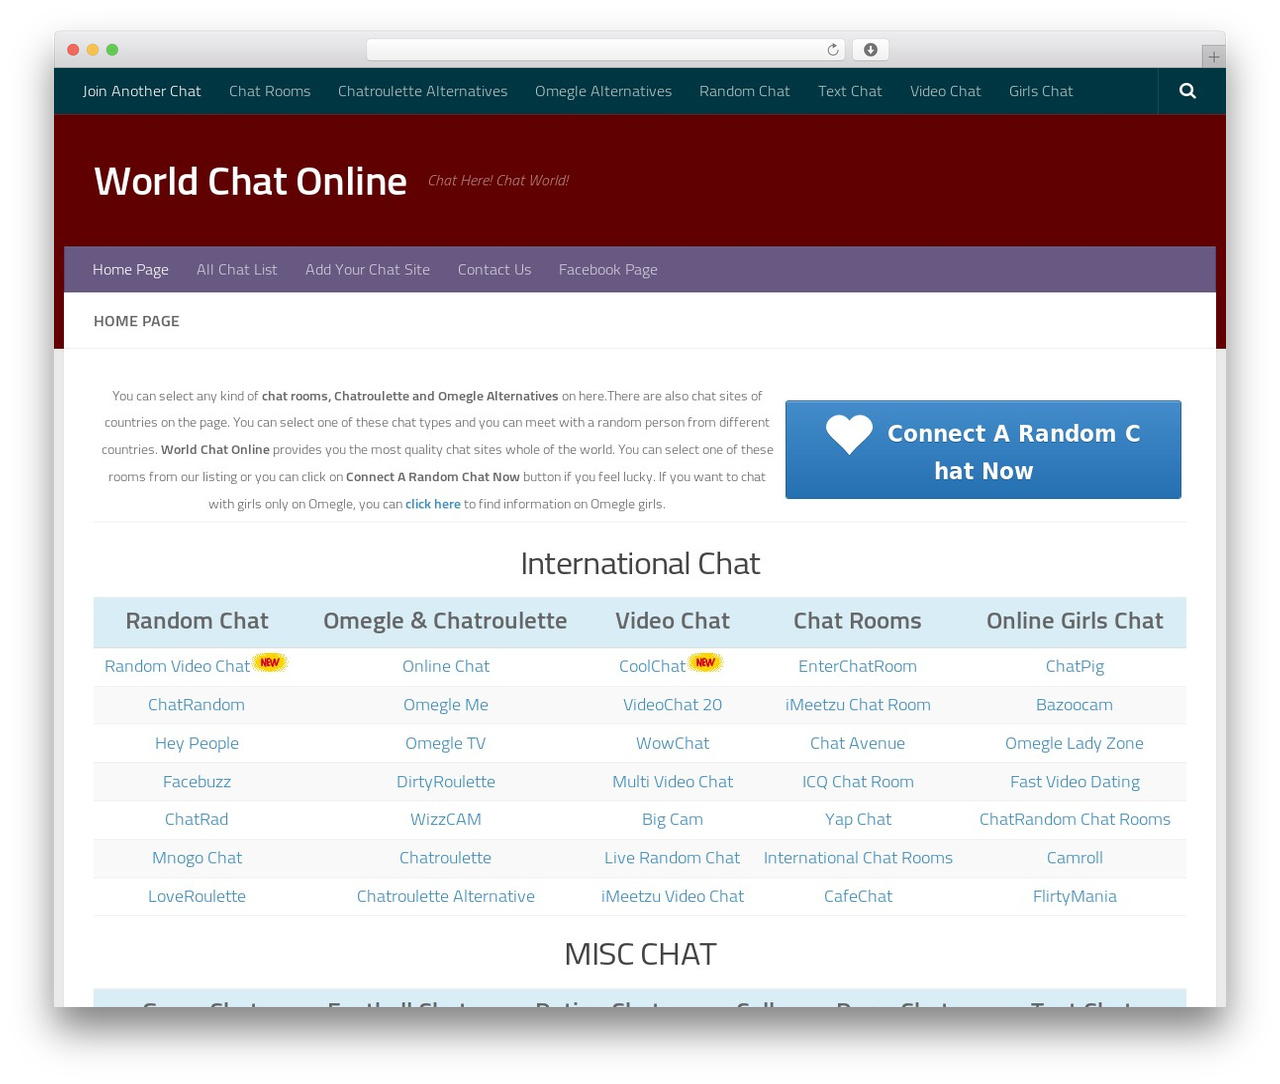Open Random Chat in top navigation
The width and height of the screenshot is (1280, 1084).
pyautogui.click(x=744, y=91)
